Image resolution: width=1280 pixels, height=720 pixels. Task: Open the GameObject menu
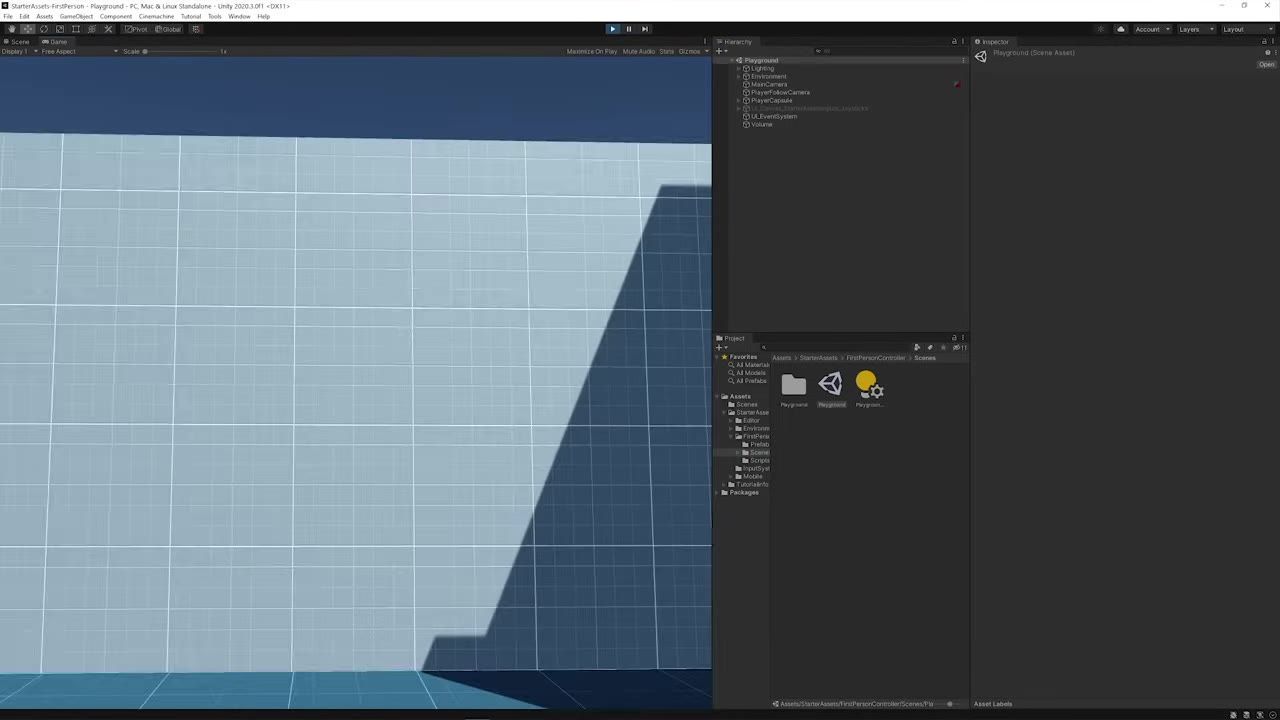[x=76, y=16]
